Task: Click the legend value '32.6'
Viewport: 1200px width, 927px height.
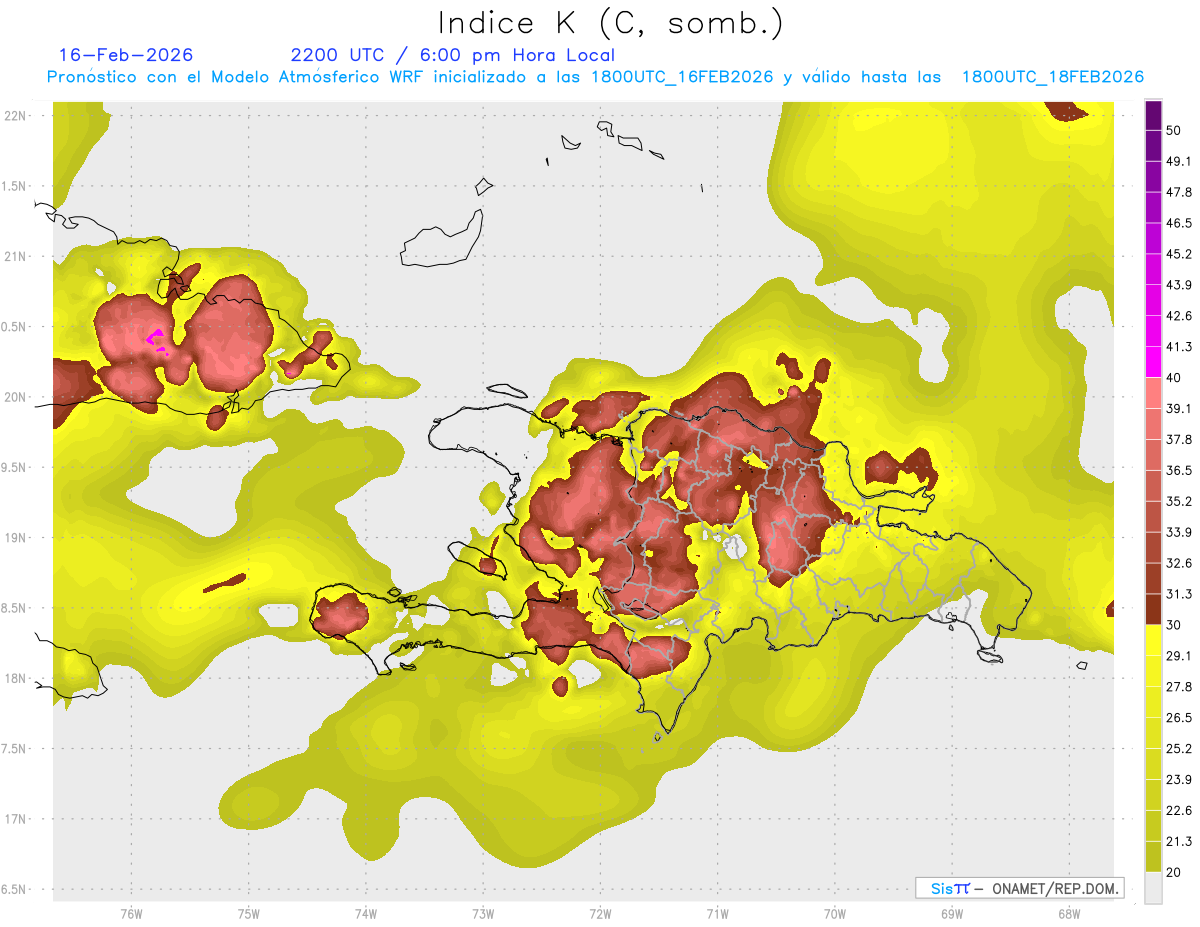Action: pos(1178,563)
